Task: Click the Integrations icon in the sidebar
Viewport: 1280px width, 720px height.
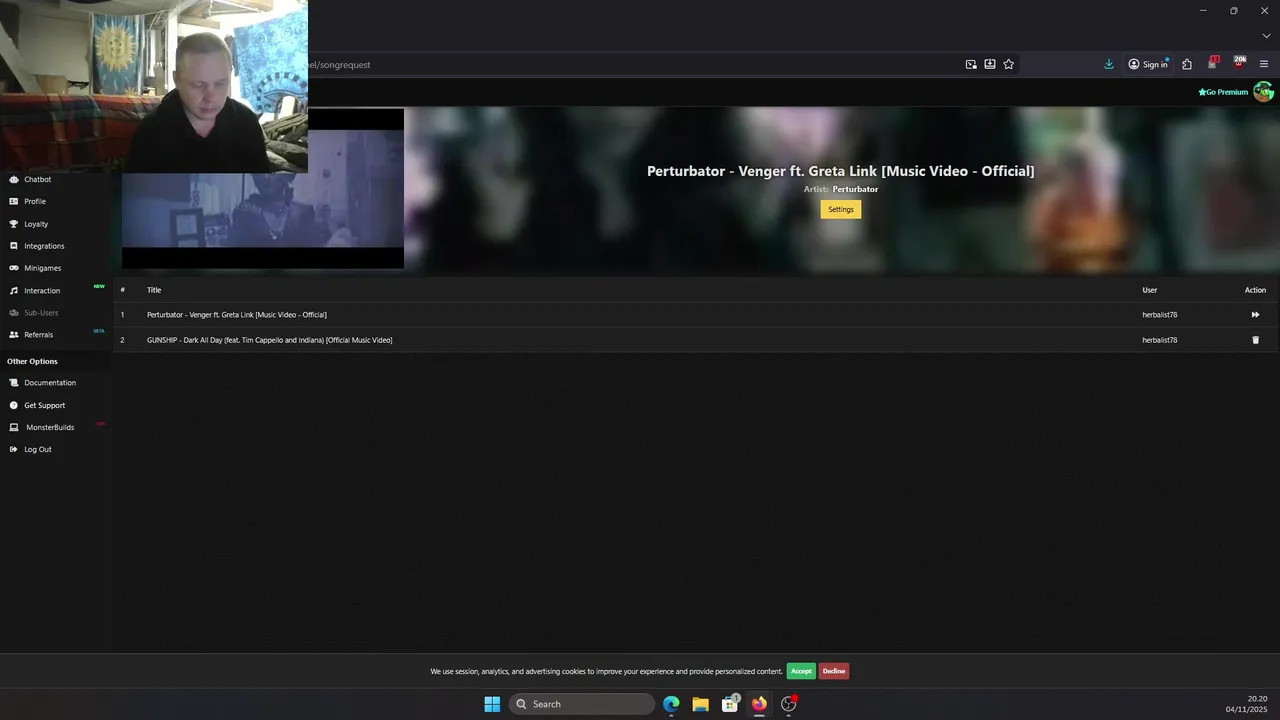Action: 14,246
